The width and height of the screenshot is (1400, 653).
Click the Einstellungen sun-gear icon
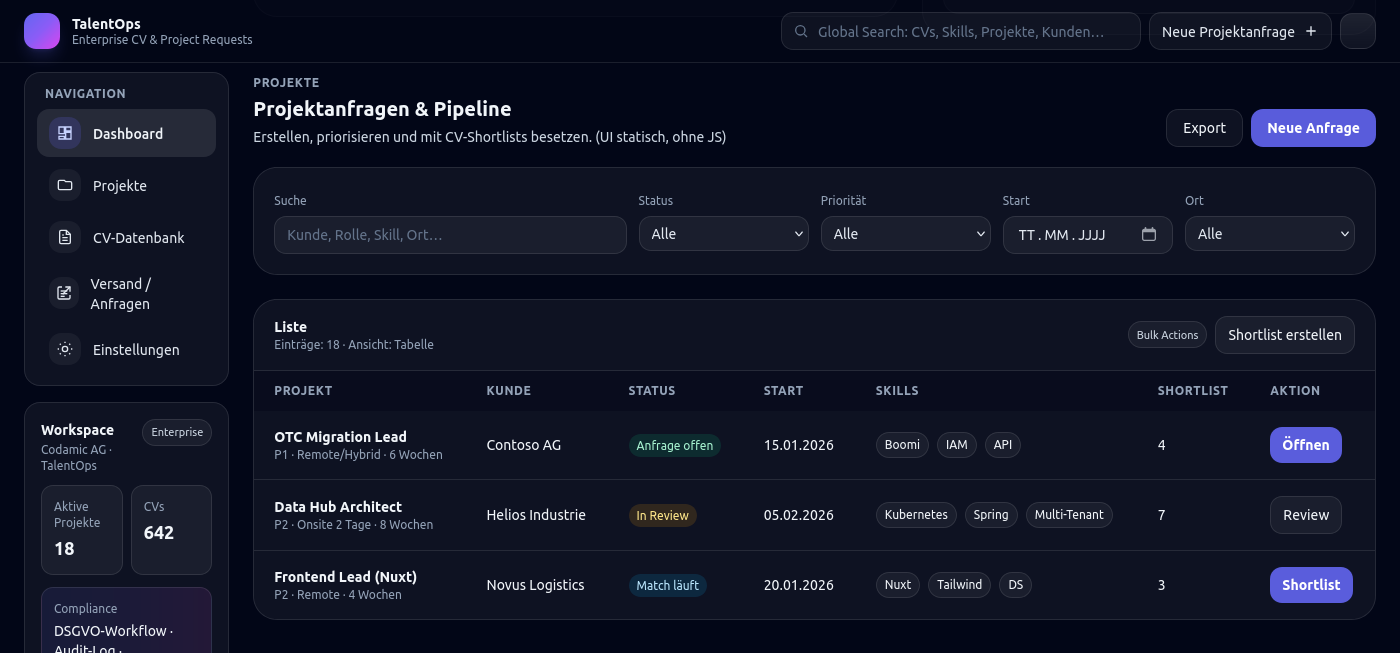click(x=65, y=349)
